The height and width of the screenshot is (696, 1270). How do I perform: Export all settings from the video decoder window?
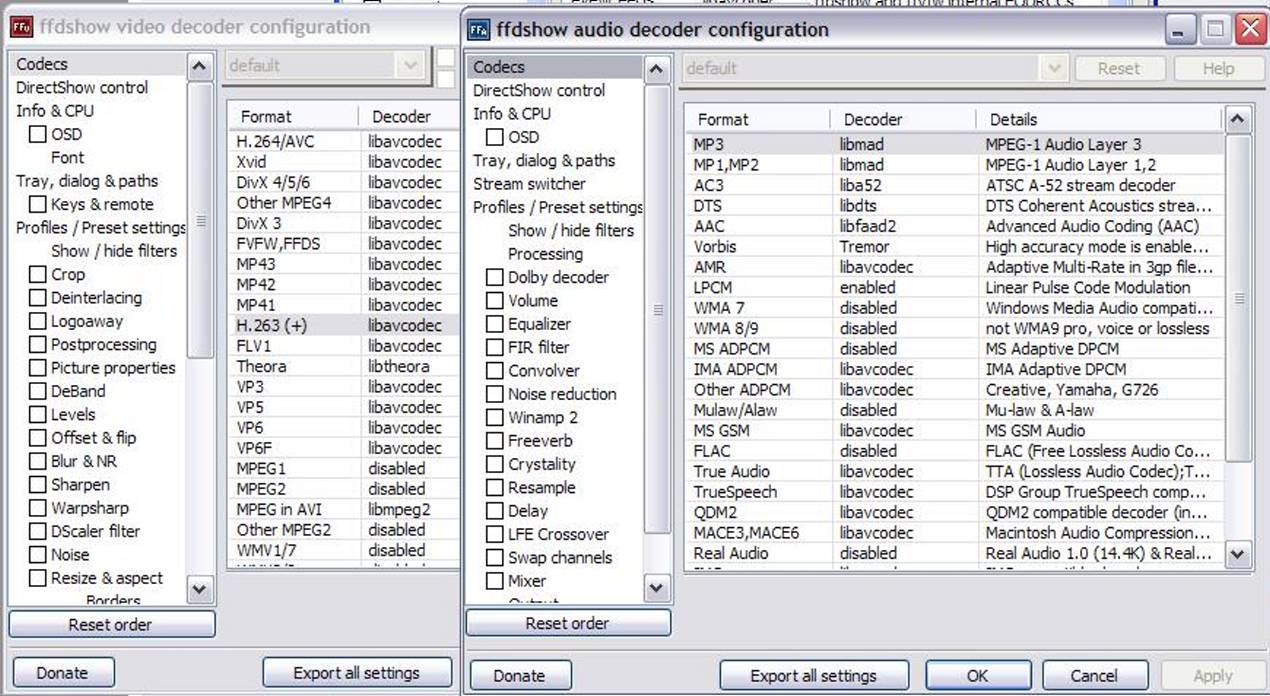(356, 673)
